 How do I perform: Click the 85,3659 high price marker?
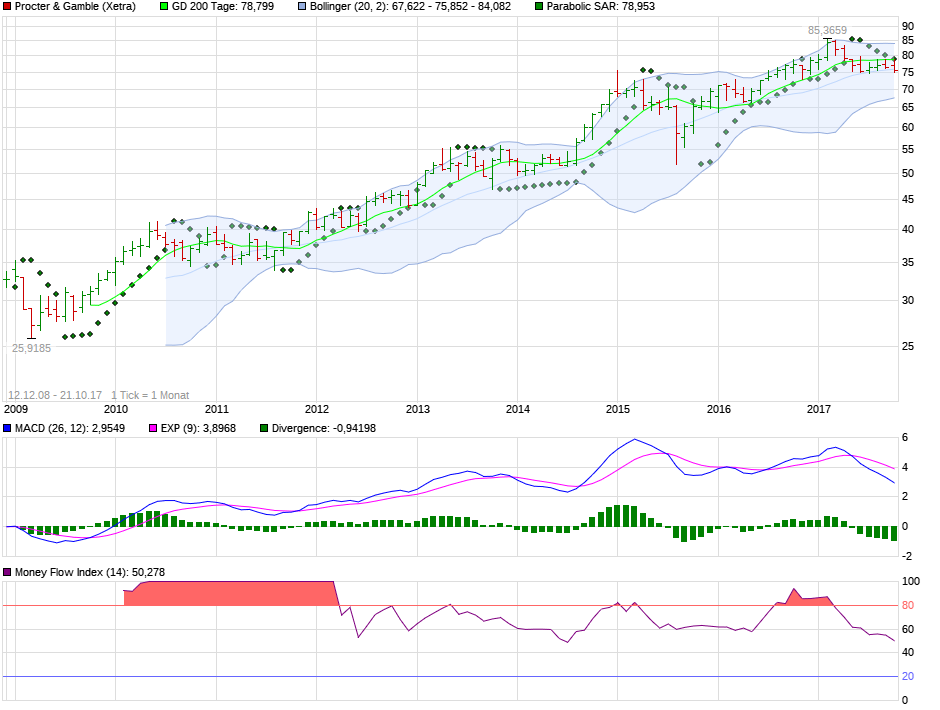[827, 32]
